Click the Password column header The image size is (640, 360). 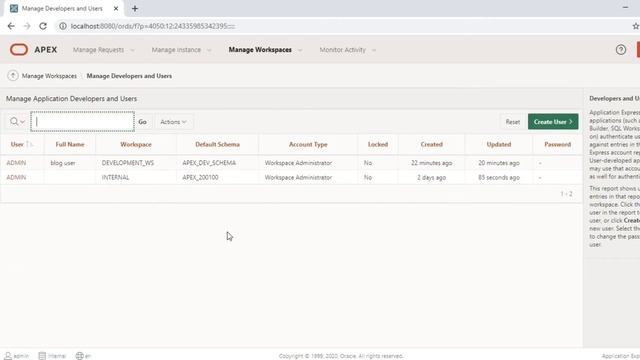[x=558, y=144]
